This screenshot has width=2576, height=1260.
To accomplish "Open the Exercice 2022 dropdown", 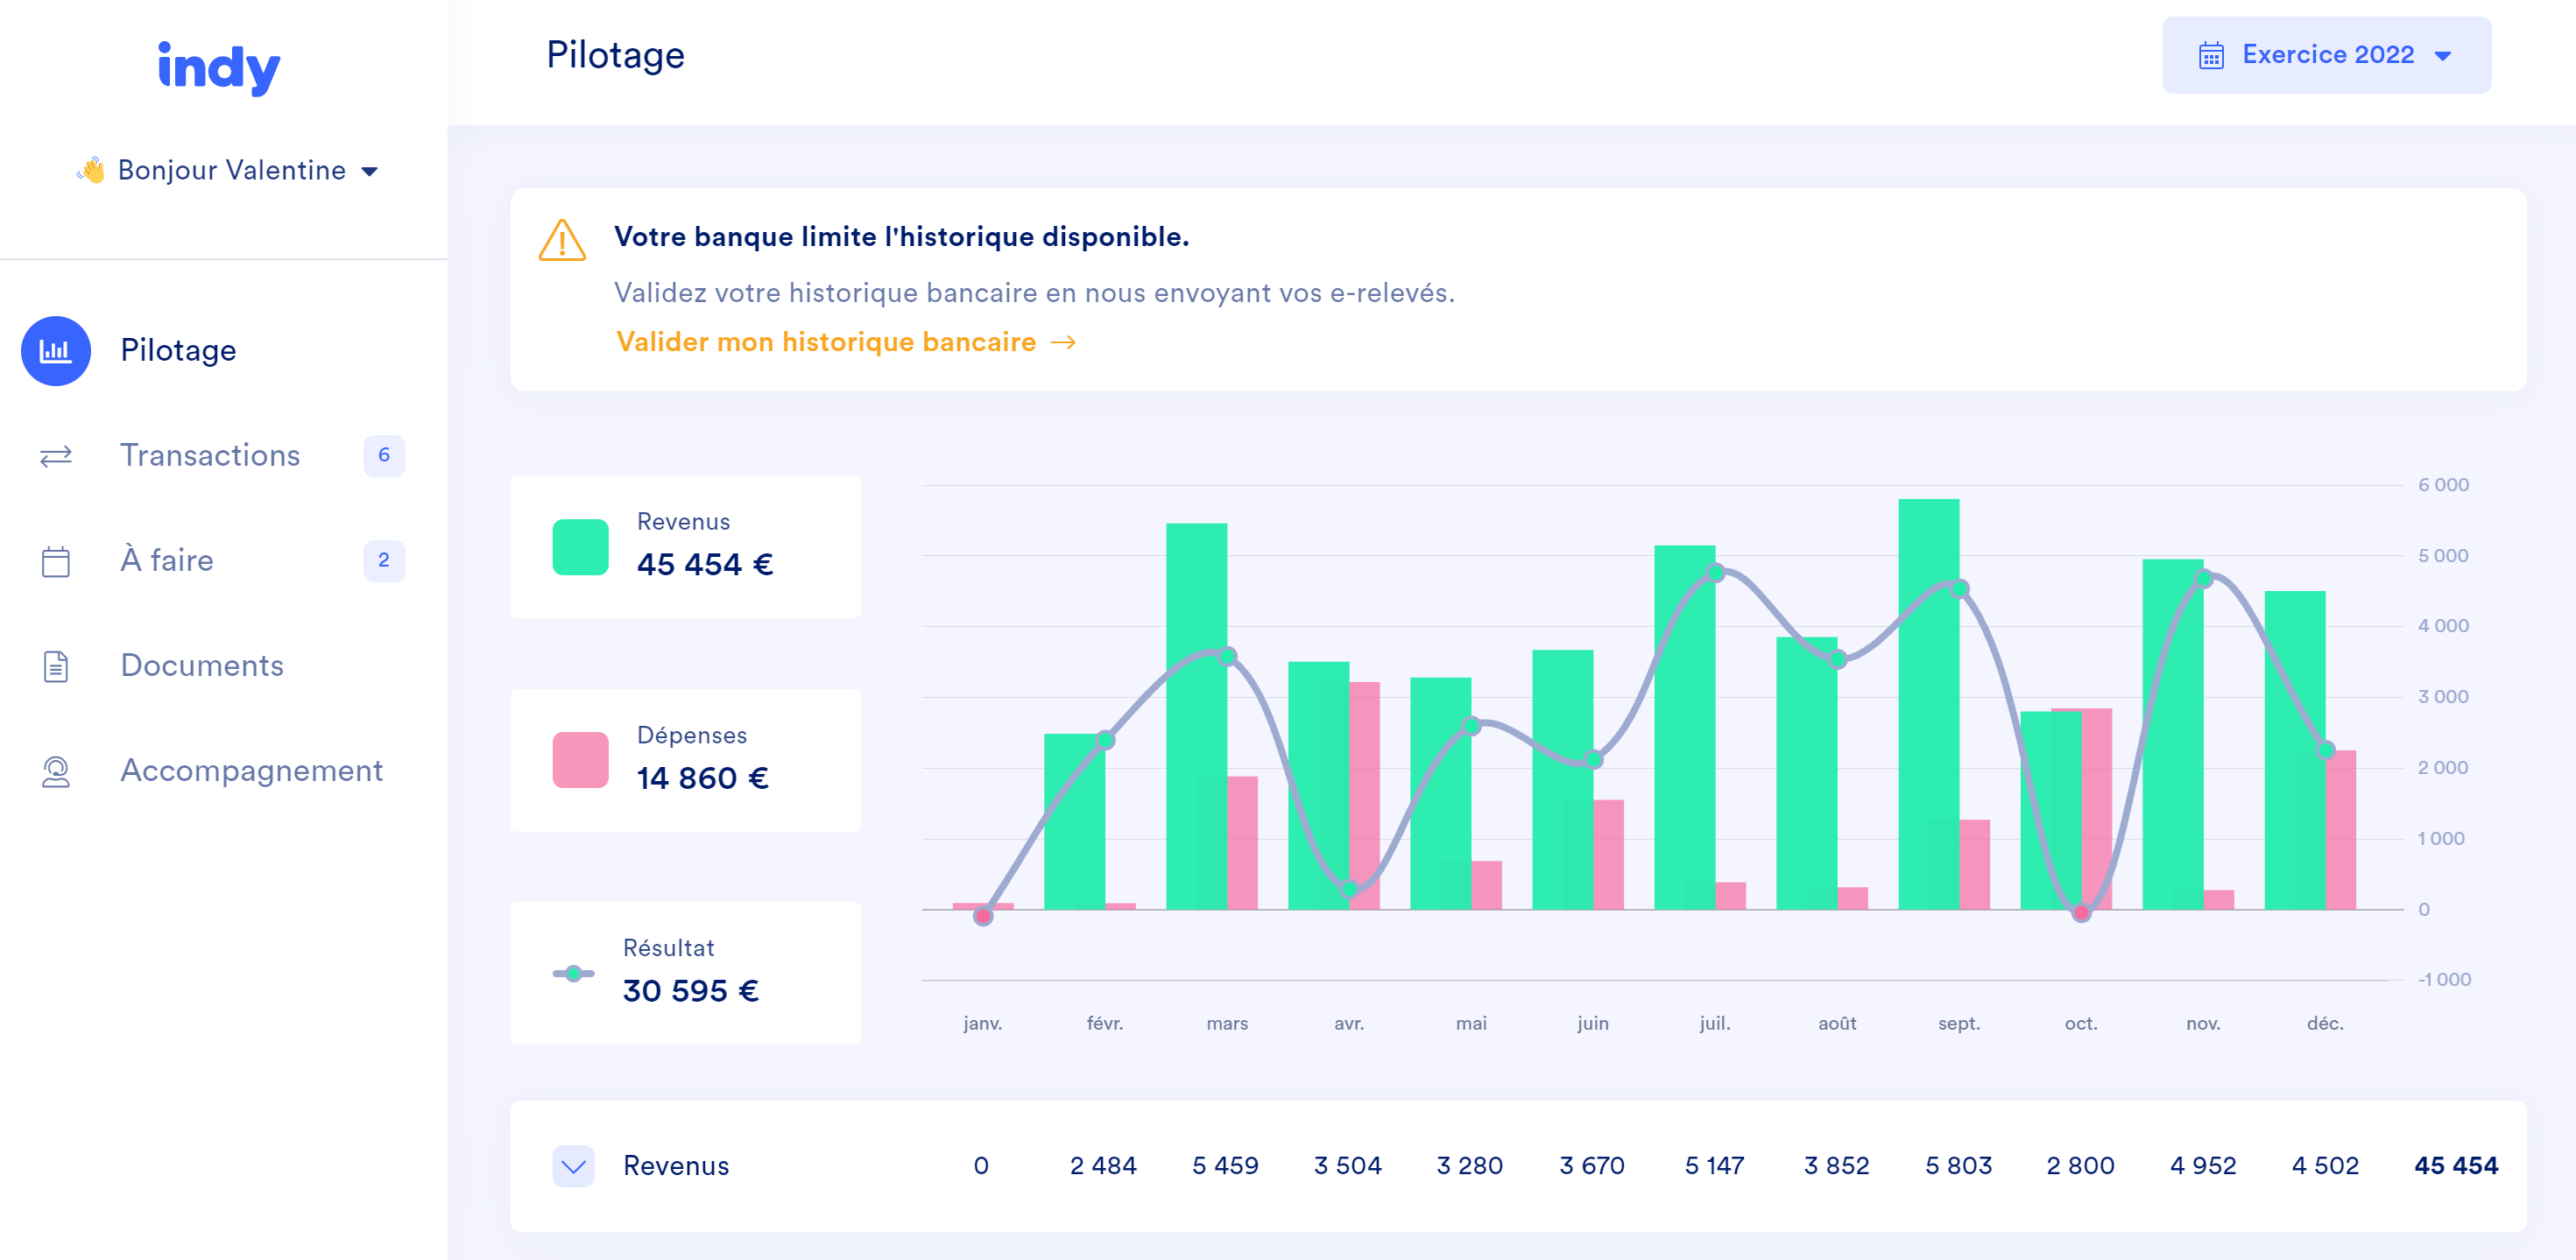I will tap(2326, 55).
